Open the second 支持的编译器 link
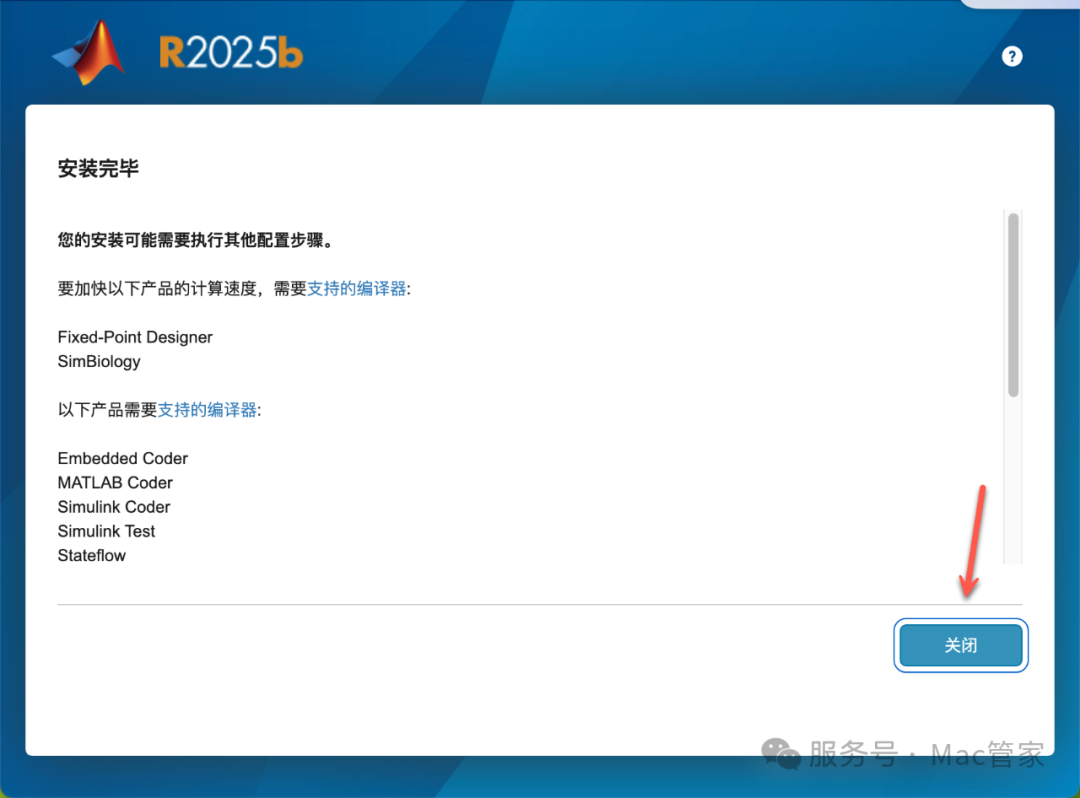This screenshot has height=798, width=1080. pos(206,409)
